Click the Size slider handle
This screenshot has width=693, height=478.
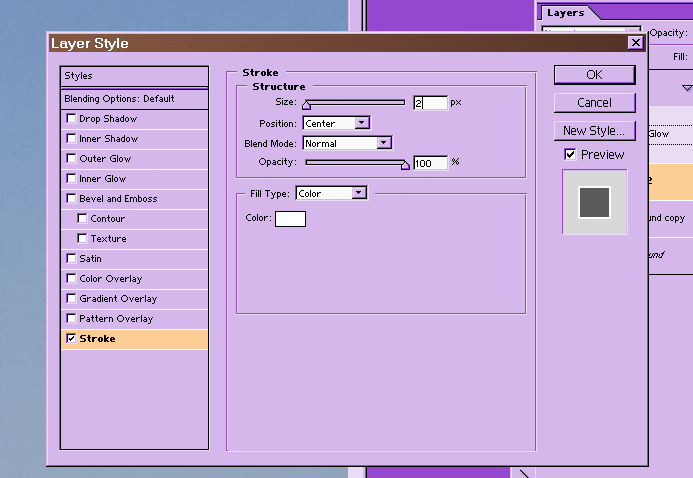[307, 104]
